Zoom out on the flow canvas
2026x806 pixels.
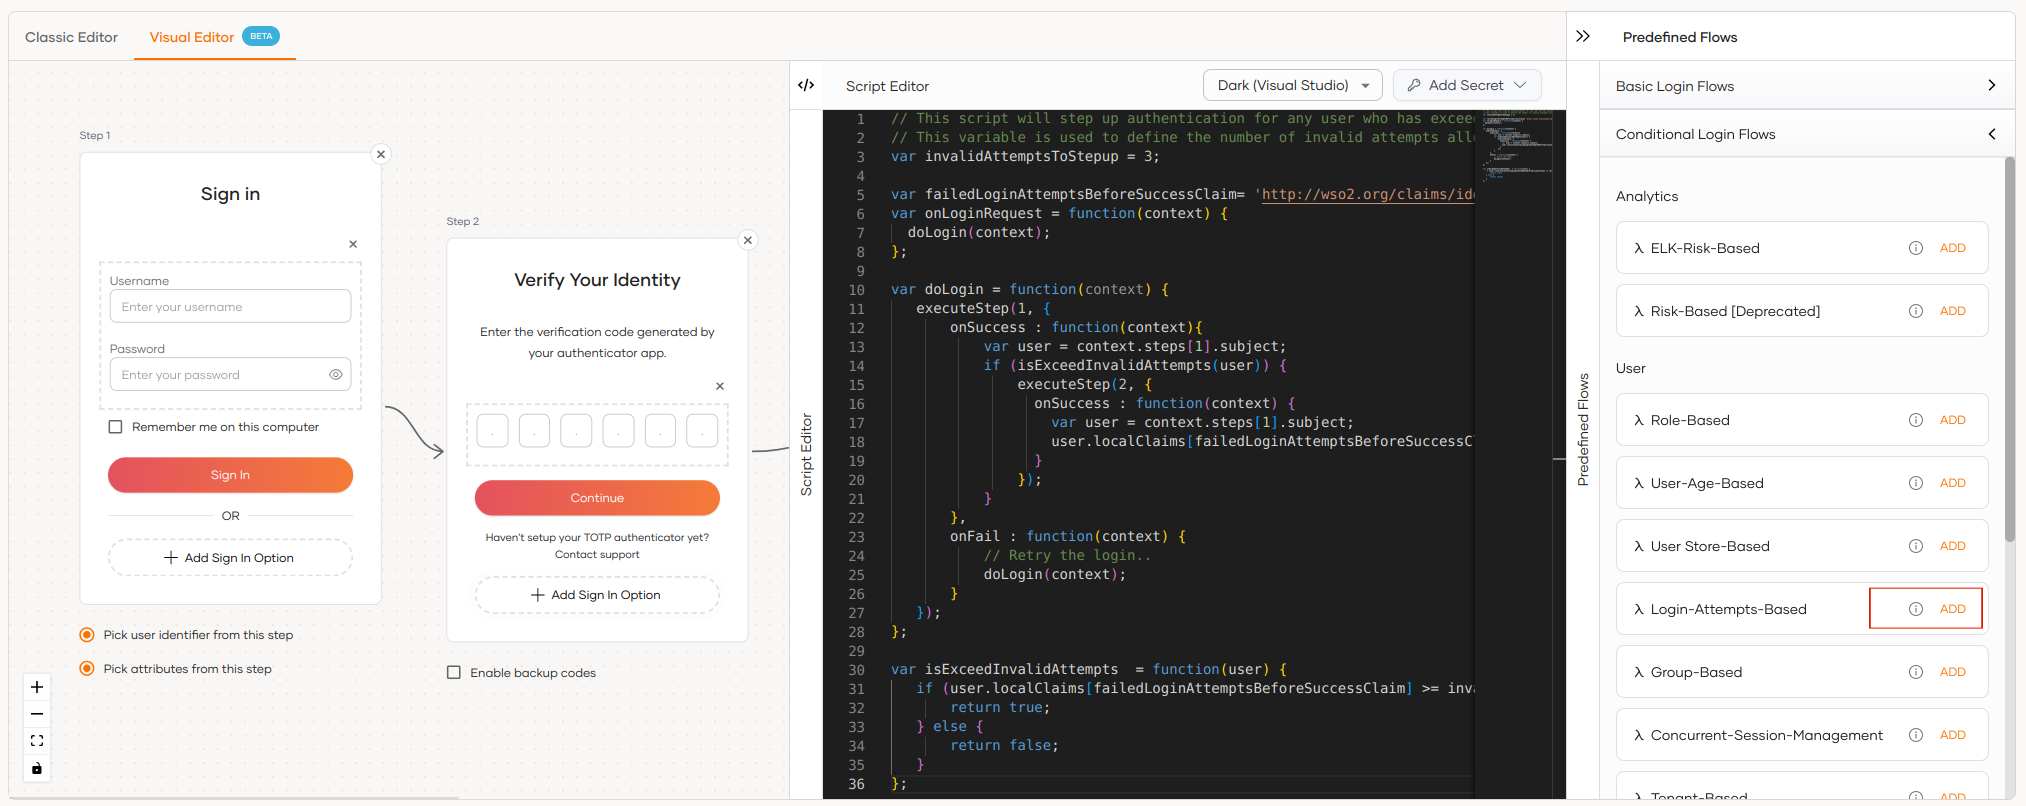(x=37, y=714)
